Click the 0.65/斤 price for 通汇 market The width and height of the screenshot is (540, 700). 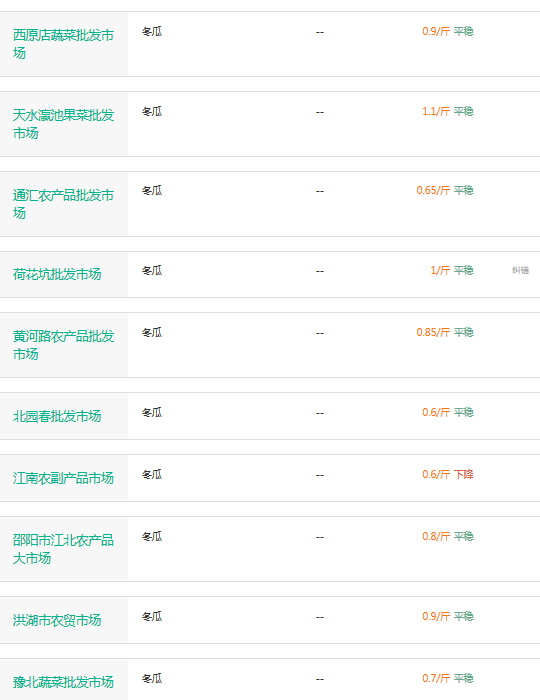(433, 190)
